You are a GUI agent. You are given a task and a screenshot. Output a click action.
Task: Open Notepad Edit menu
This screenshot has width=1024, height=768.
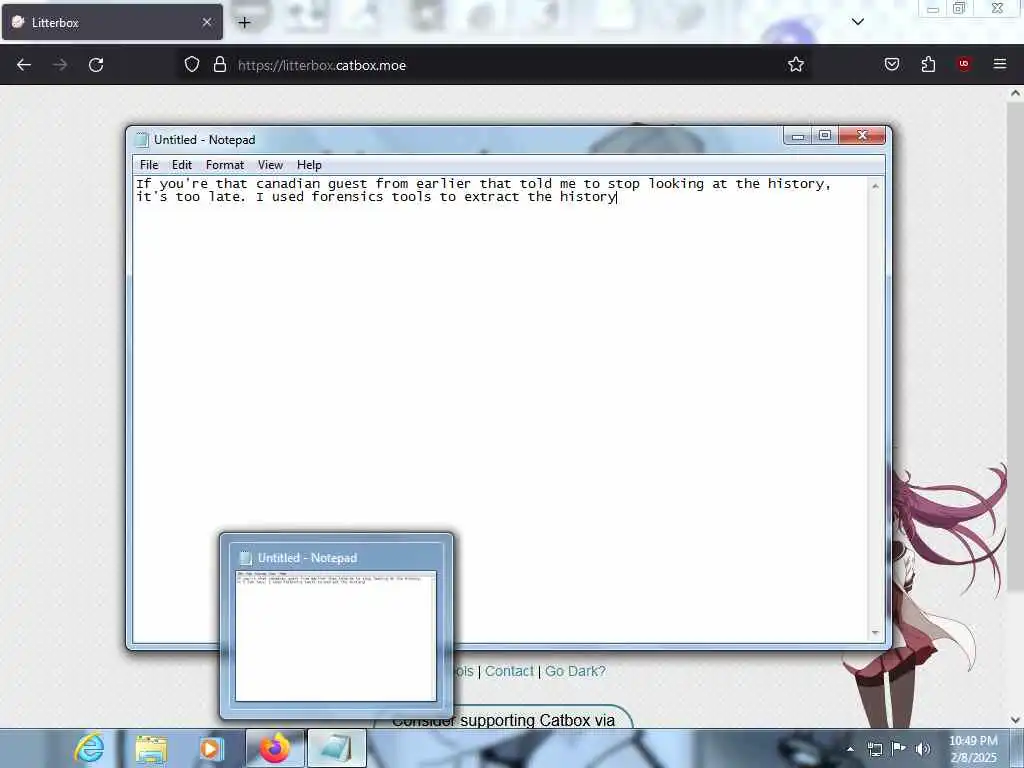coord(182,165)
